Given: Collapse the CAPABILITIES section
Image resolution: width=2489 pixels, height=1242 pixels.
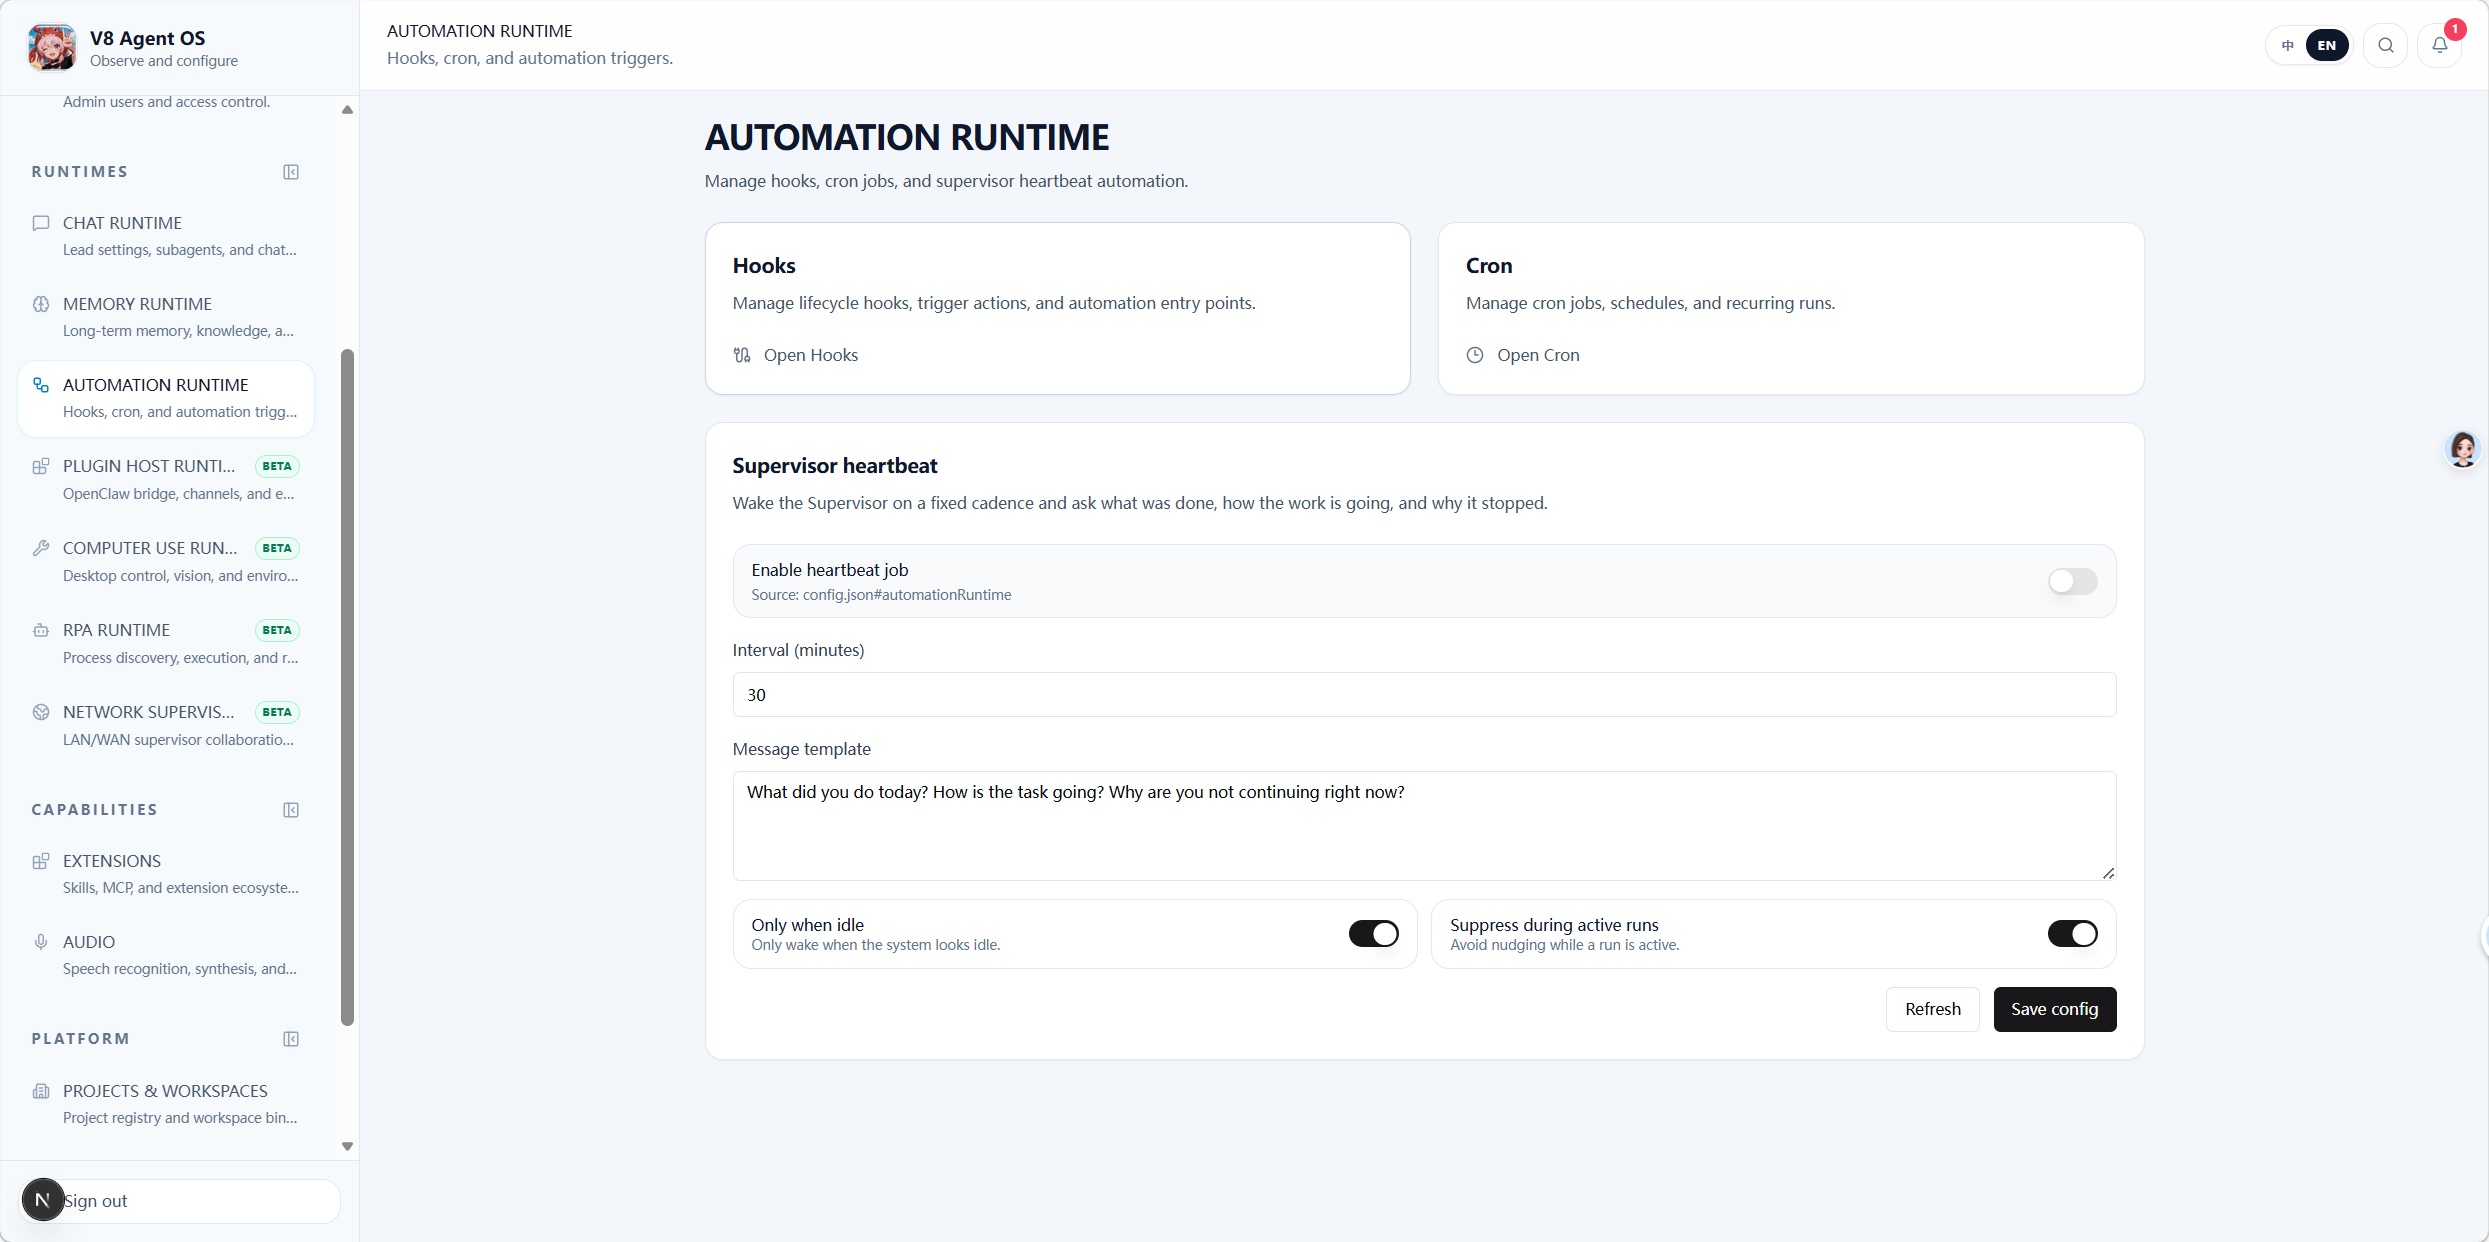Looking at the screenshot, I should click(290, 809).
